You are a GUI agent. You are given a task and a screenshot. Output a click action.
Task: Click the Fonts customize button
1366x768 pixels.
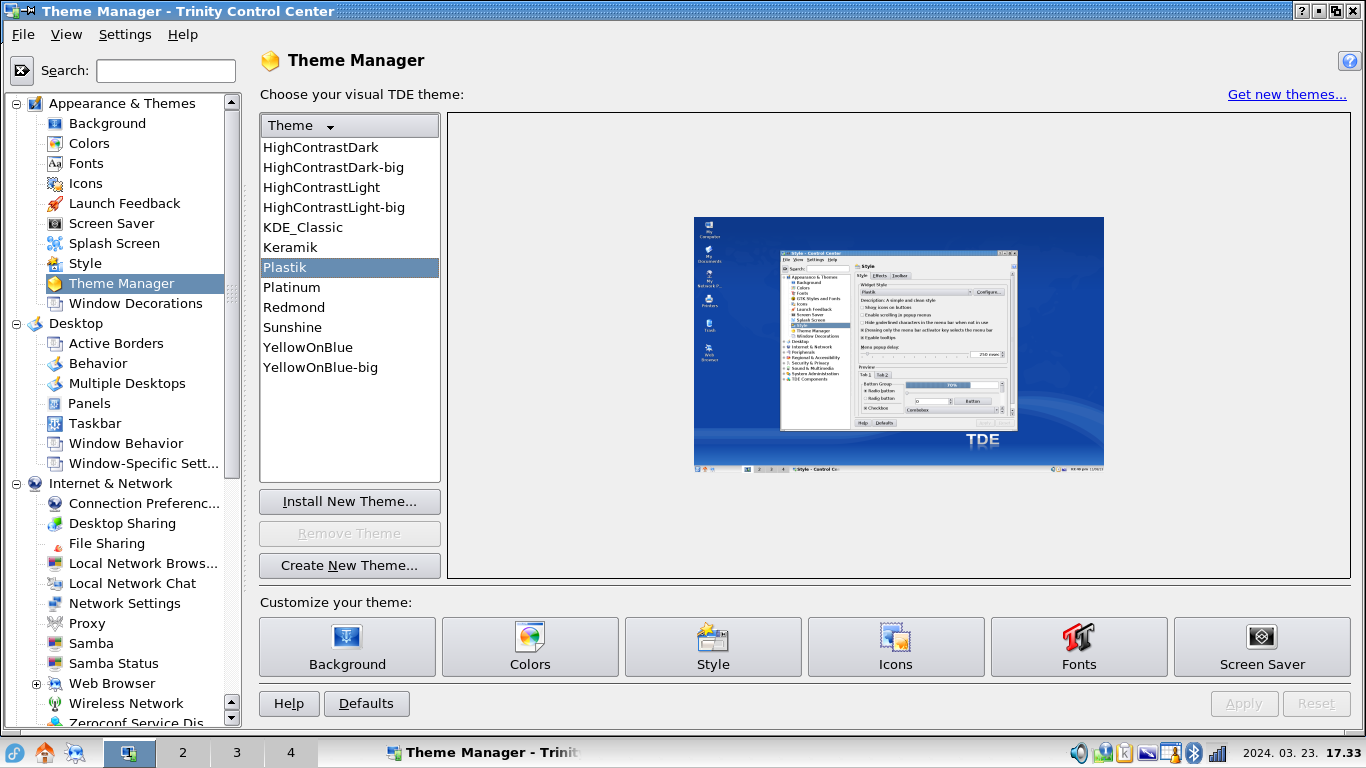pos(1079,647)
